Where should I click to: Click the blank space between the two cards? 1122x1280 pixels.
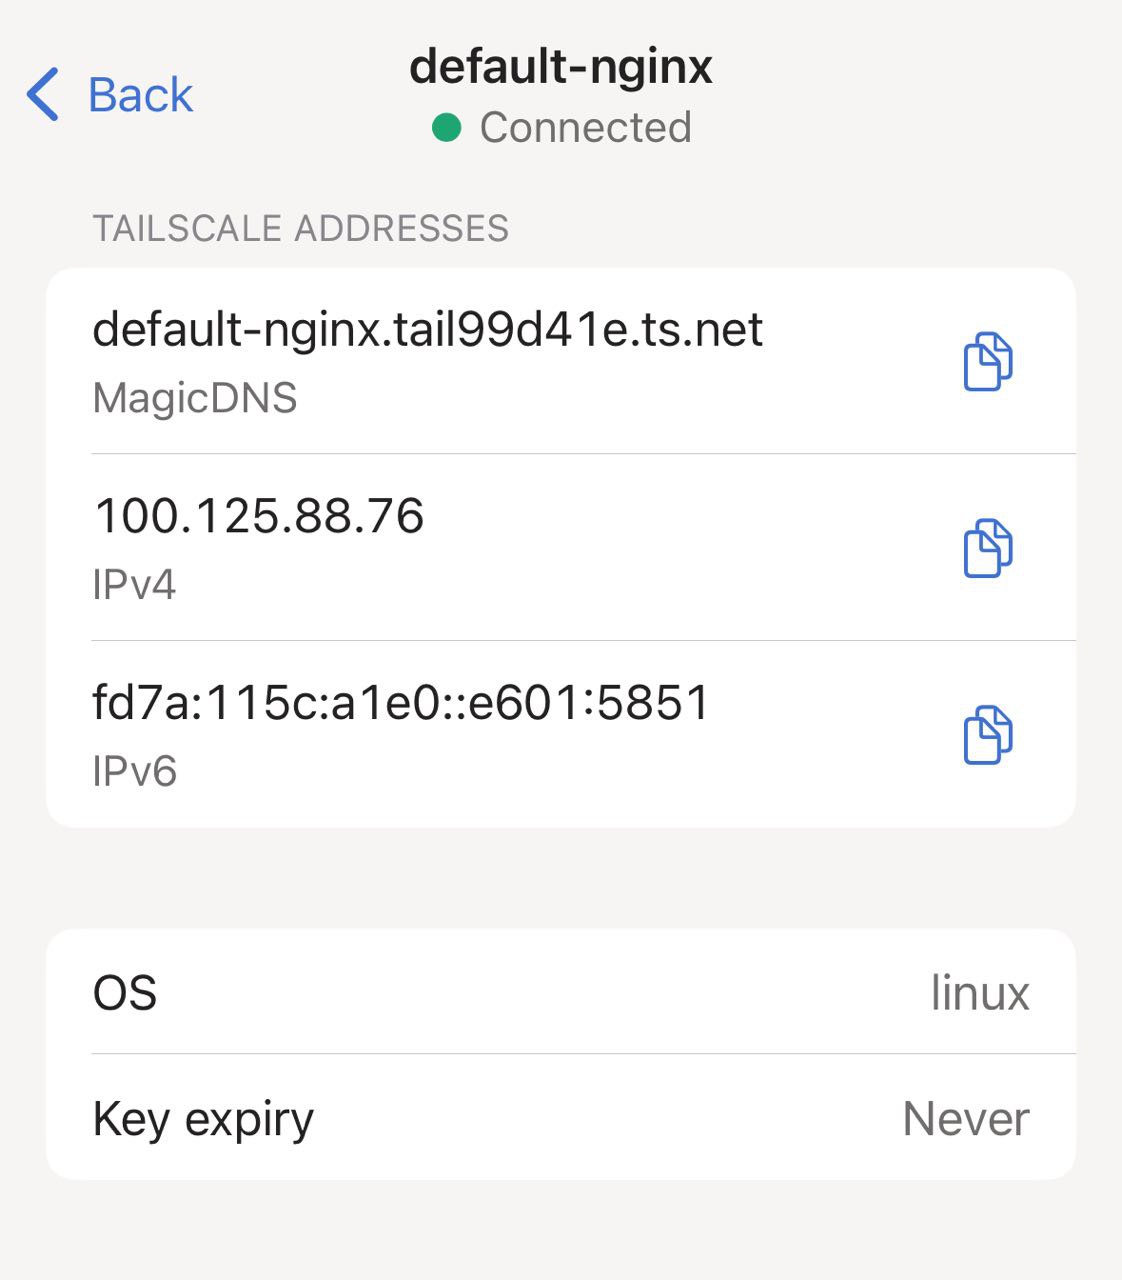point(561,878)
